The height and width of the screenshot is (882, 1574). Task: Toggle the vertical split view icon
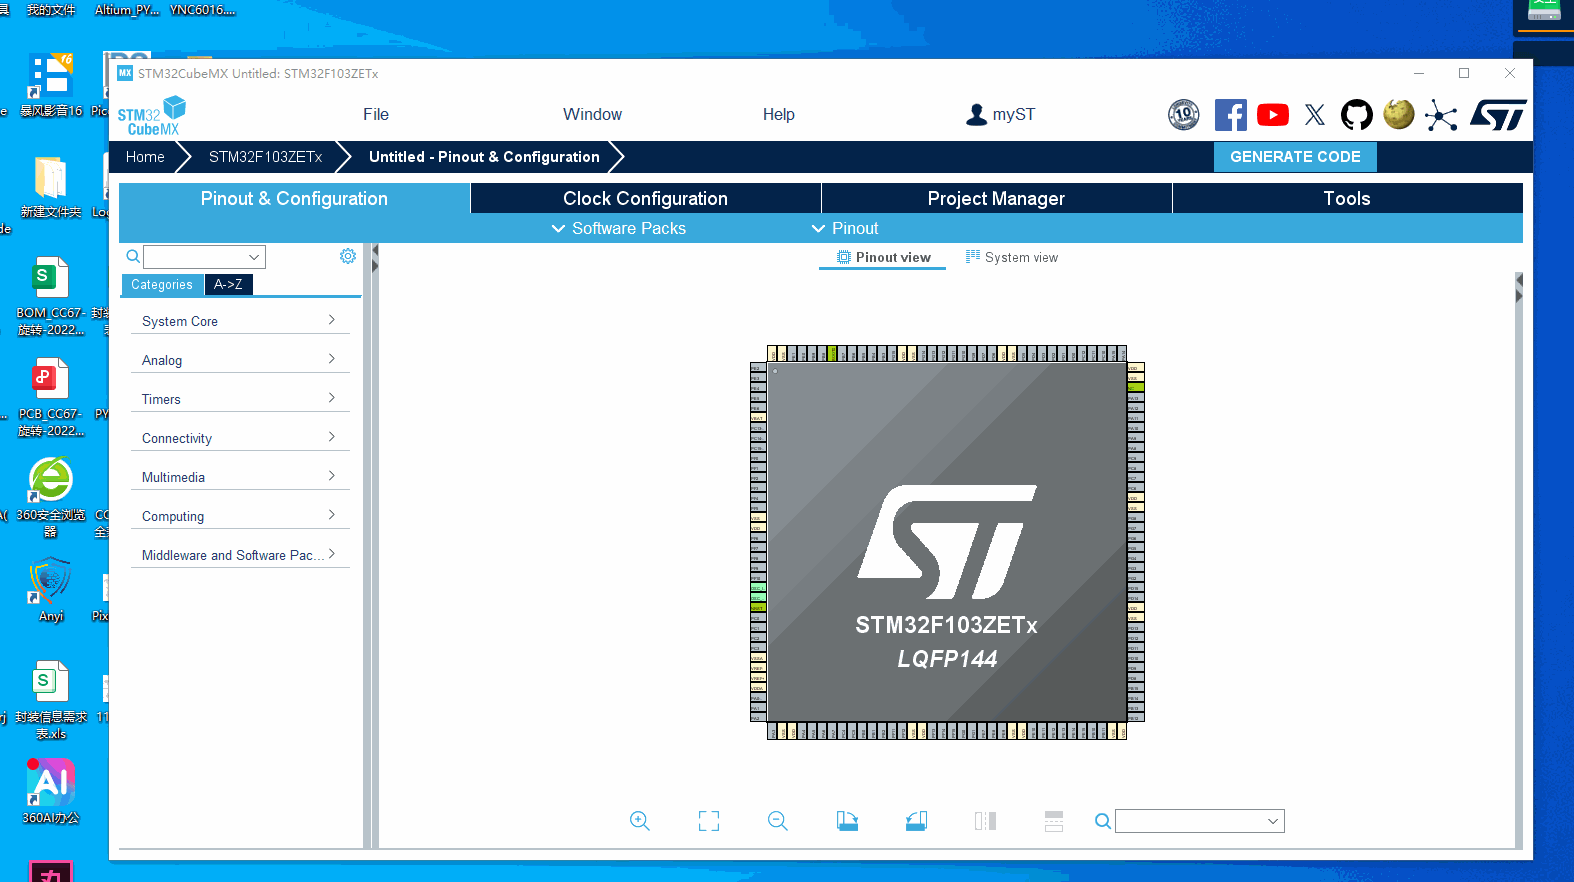[985, 821]
